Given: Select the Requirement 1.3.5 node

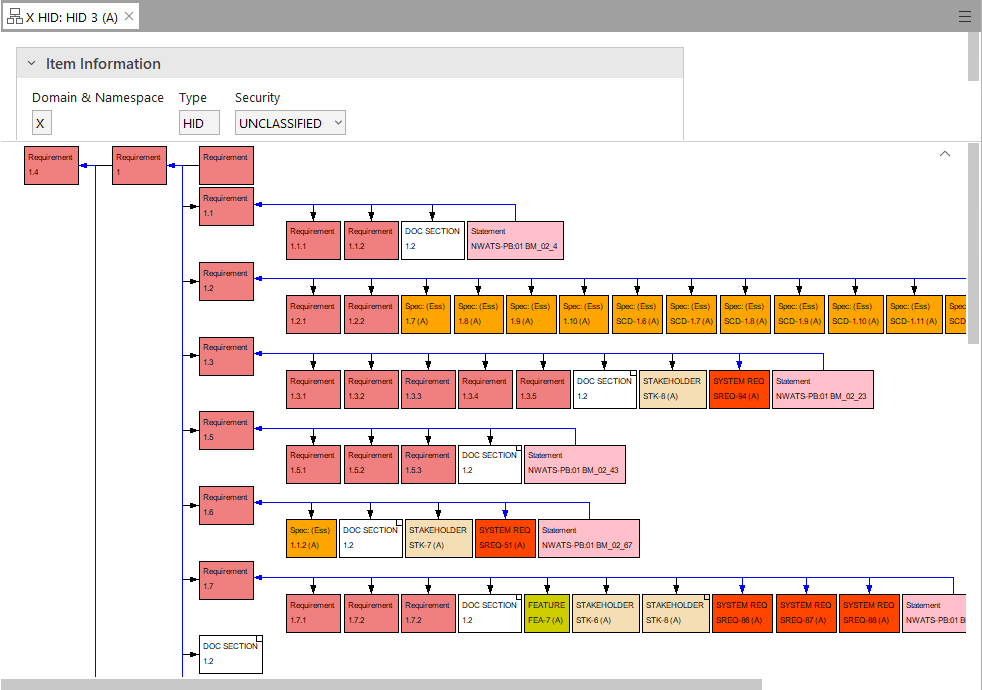Looking at the screenshot, I should pos(543,389).
